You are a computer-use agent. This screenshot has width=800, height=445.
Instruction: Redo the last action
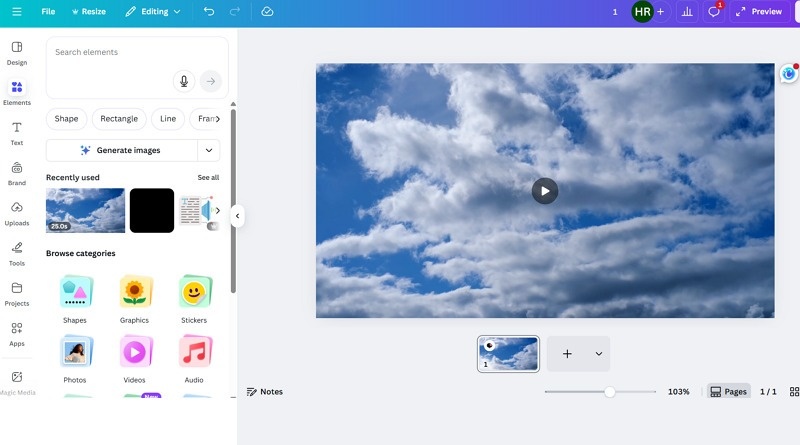coord(235,11)
